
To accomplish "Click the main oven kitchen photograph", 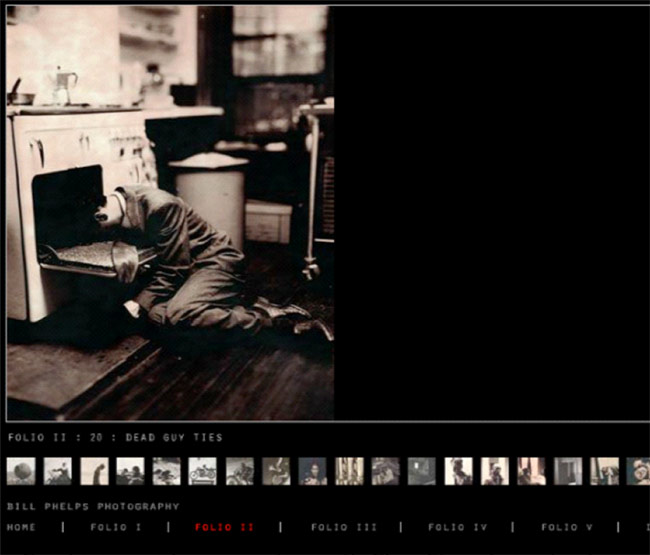I will point(170,212).
